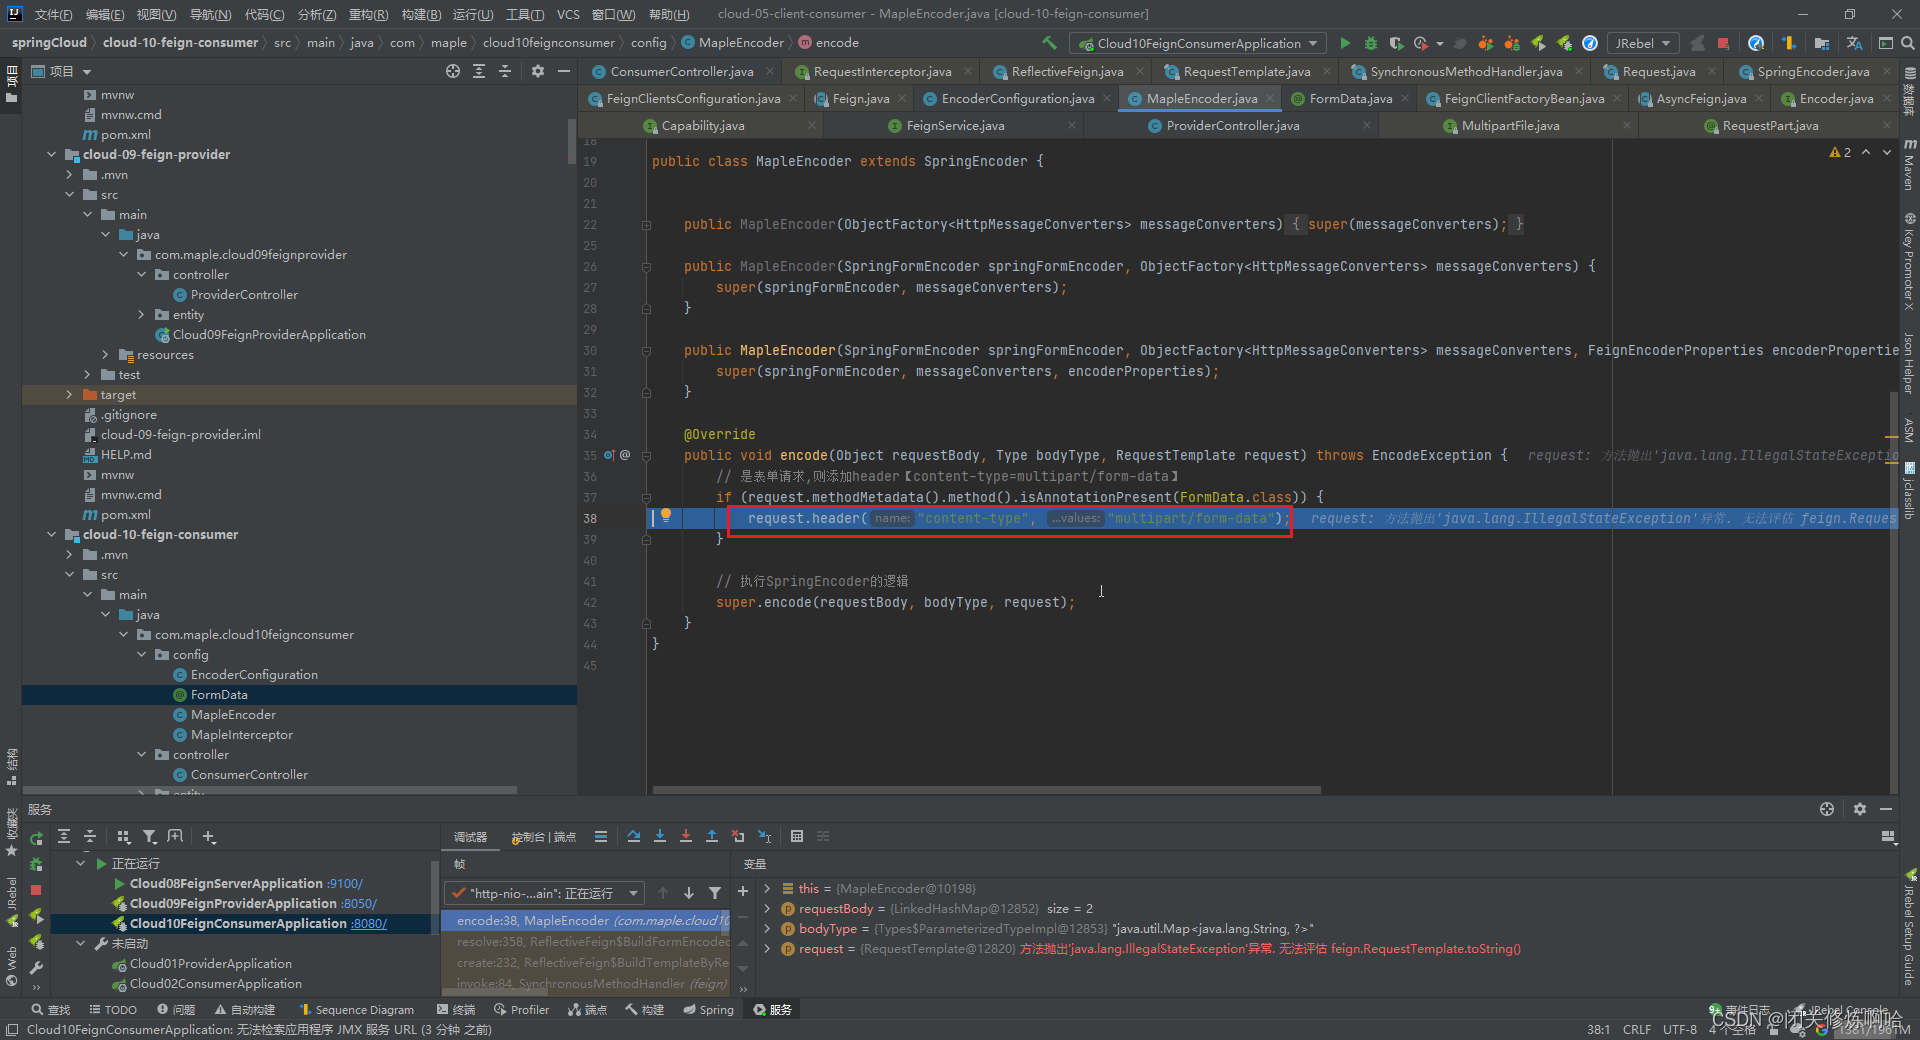Click MapleEncoder in breadcrumb navigation bar
1920x1040 pixels.
click(732, 42)
